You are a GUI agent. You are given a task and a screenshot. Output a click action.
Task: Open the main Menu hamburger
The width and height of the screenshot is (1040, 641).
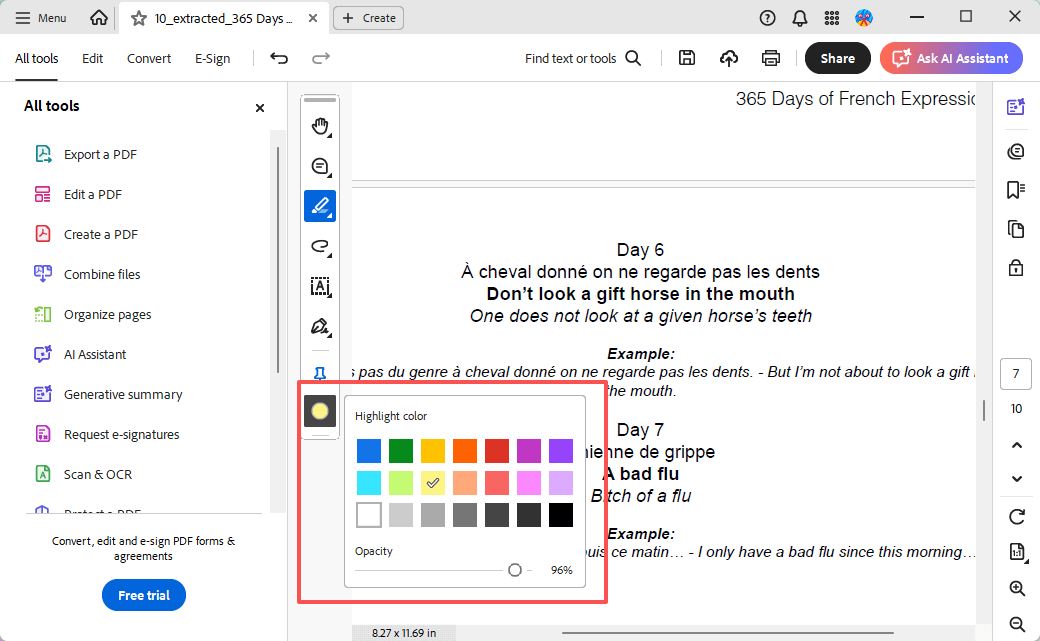point(41,18)
